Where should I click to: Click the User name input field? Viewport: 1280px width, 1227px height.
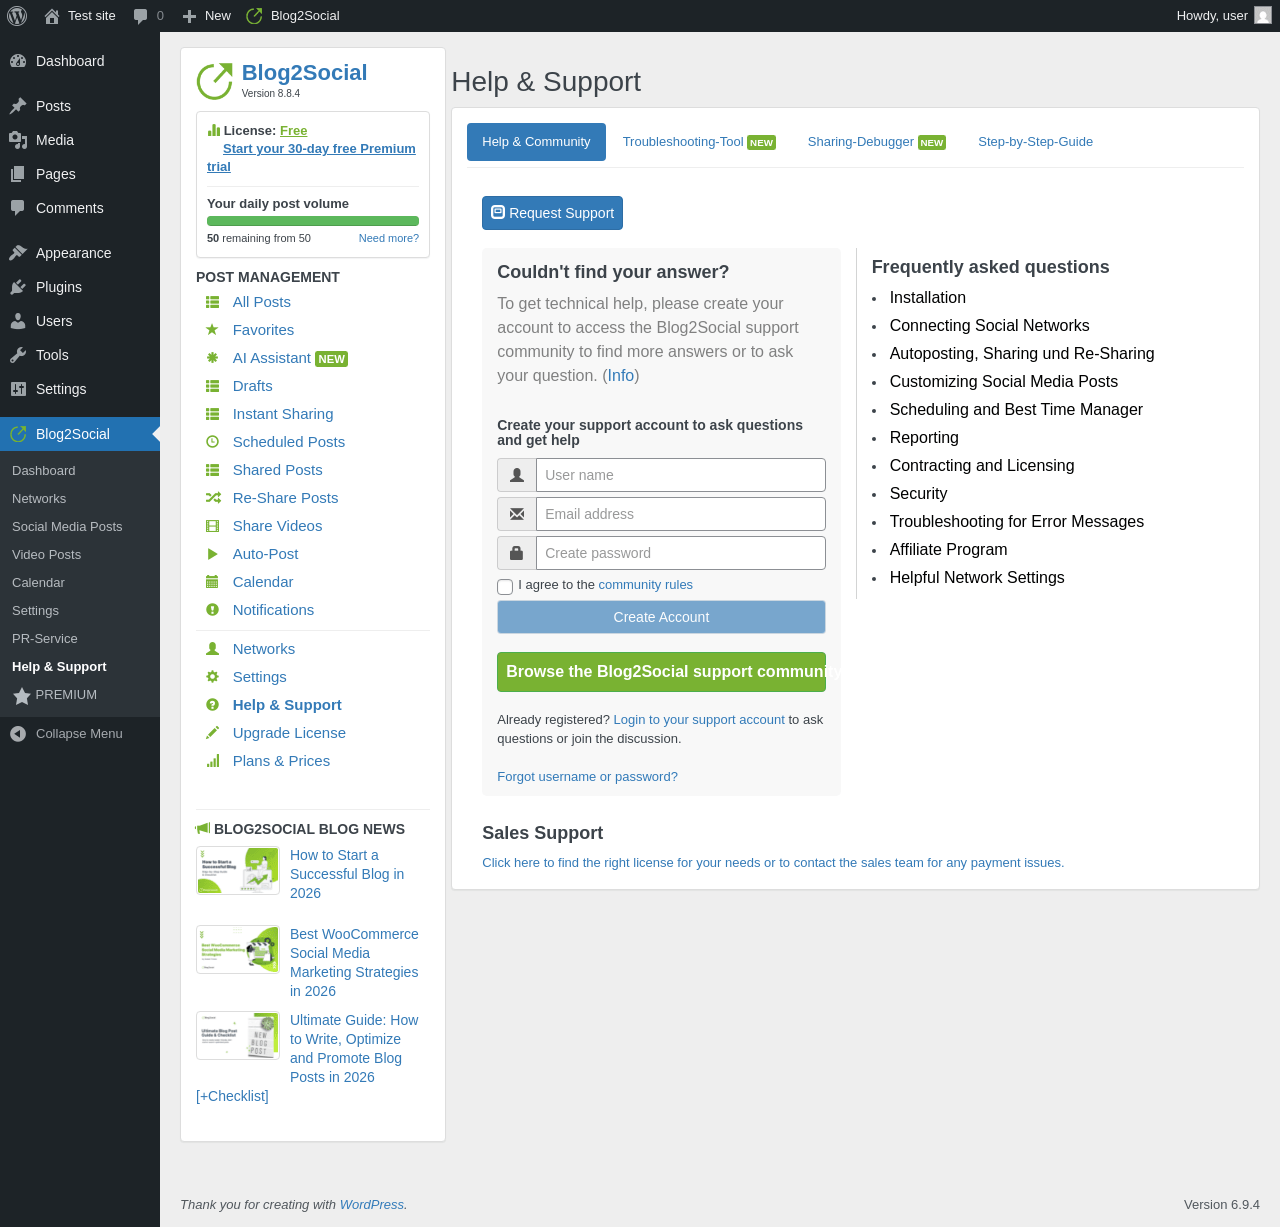pyautogui.click(x=681, y=475)
